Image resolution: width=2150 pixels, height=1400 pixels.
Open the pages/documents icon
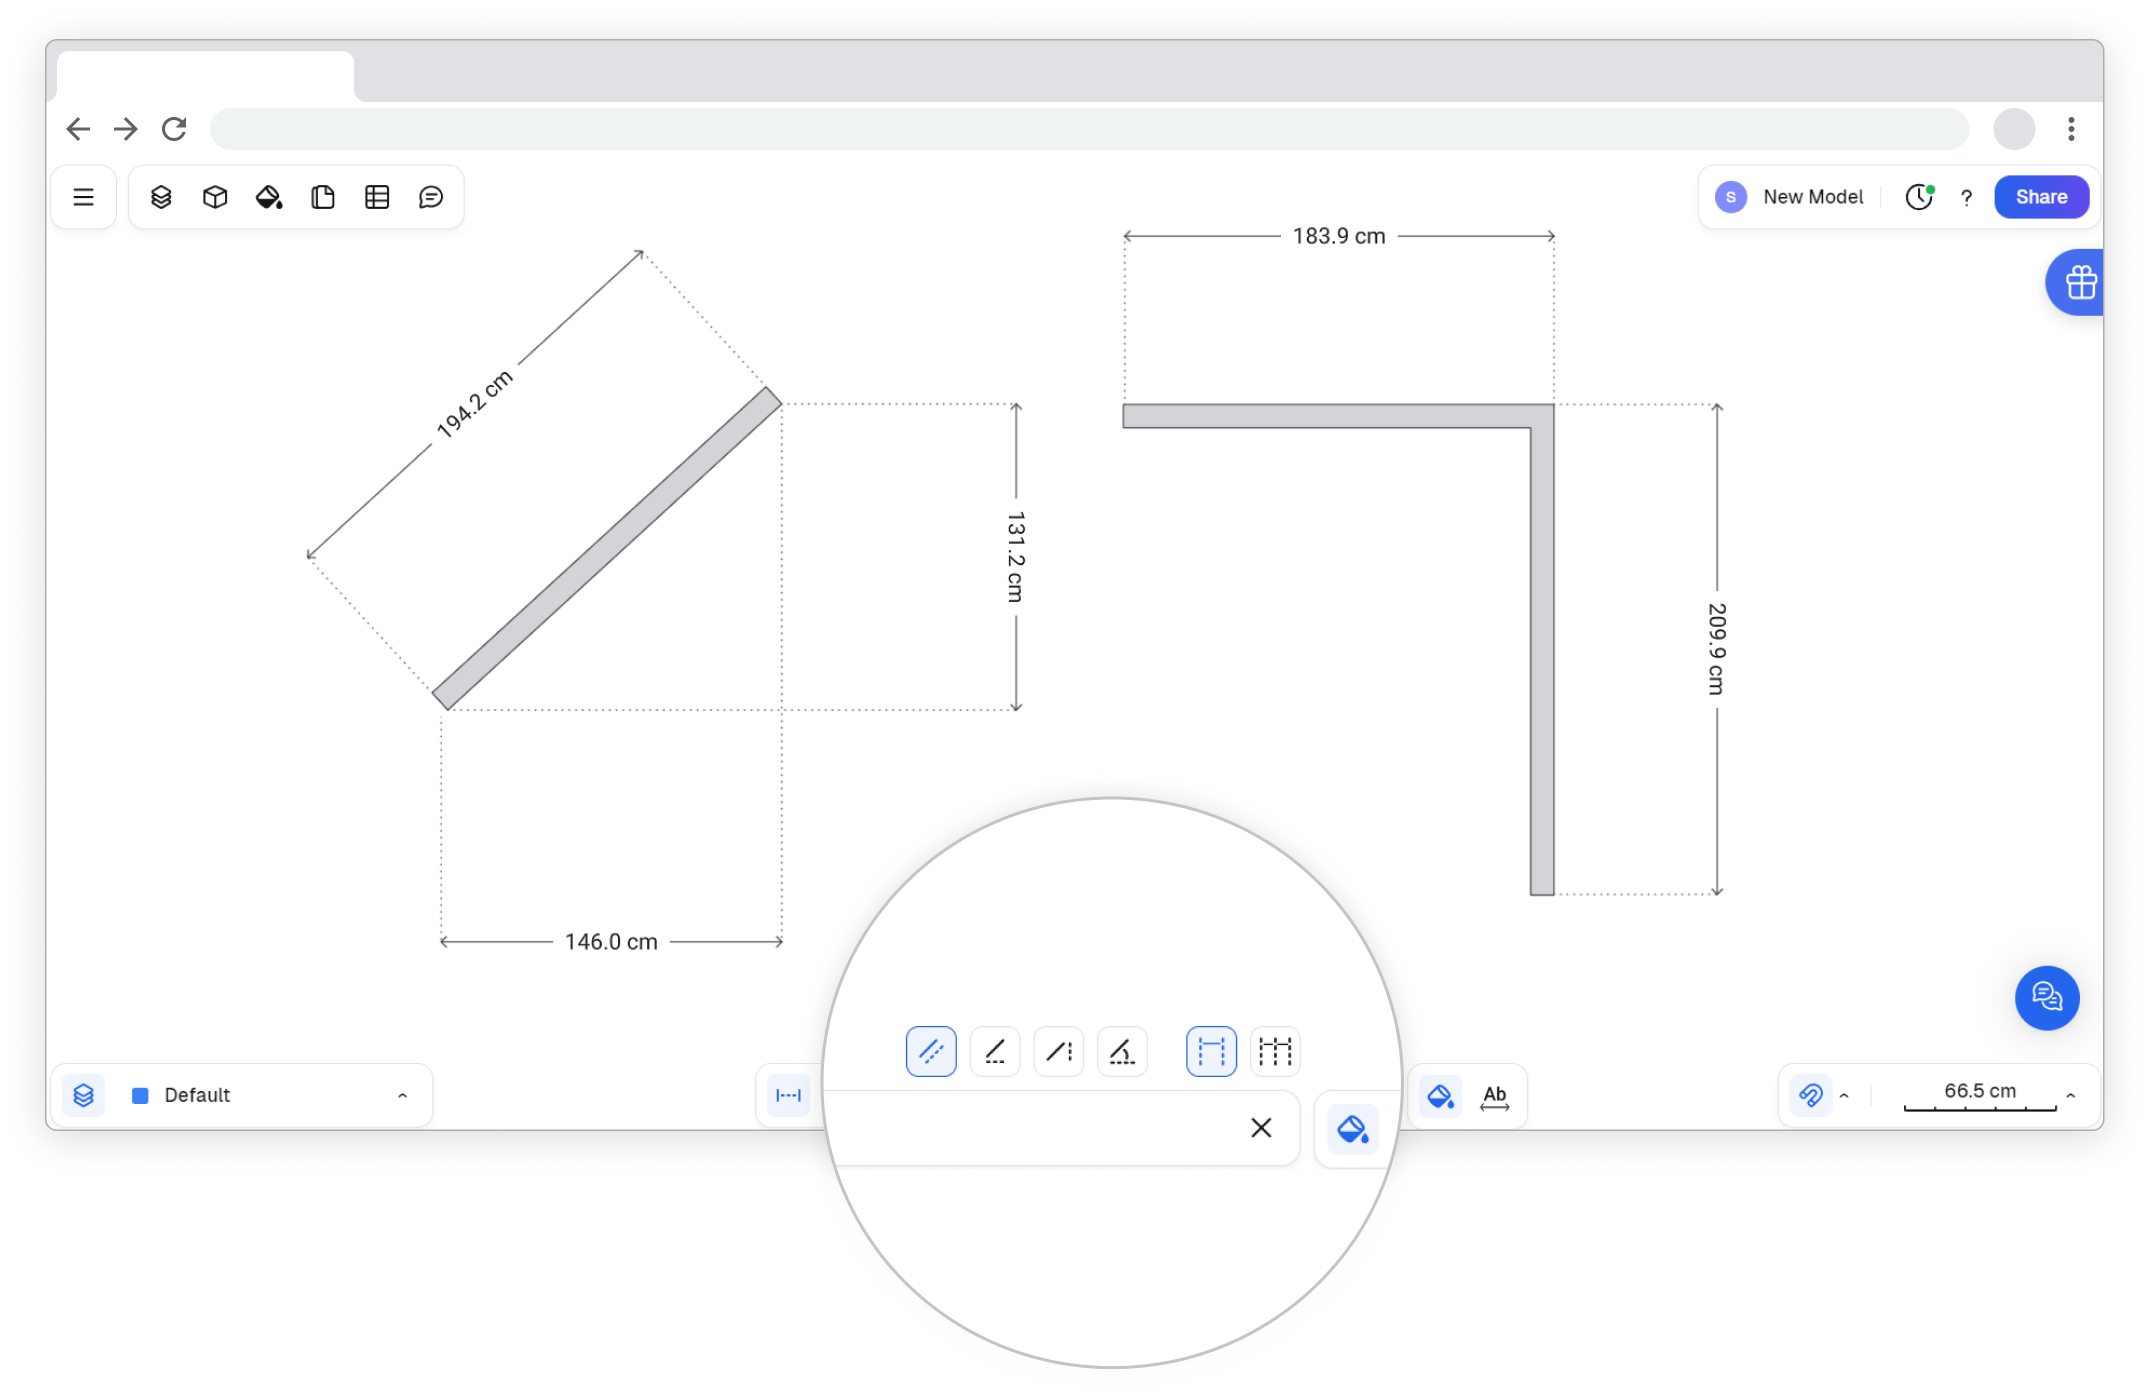(323, 197)
